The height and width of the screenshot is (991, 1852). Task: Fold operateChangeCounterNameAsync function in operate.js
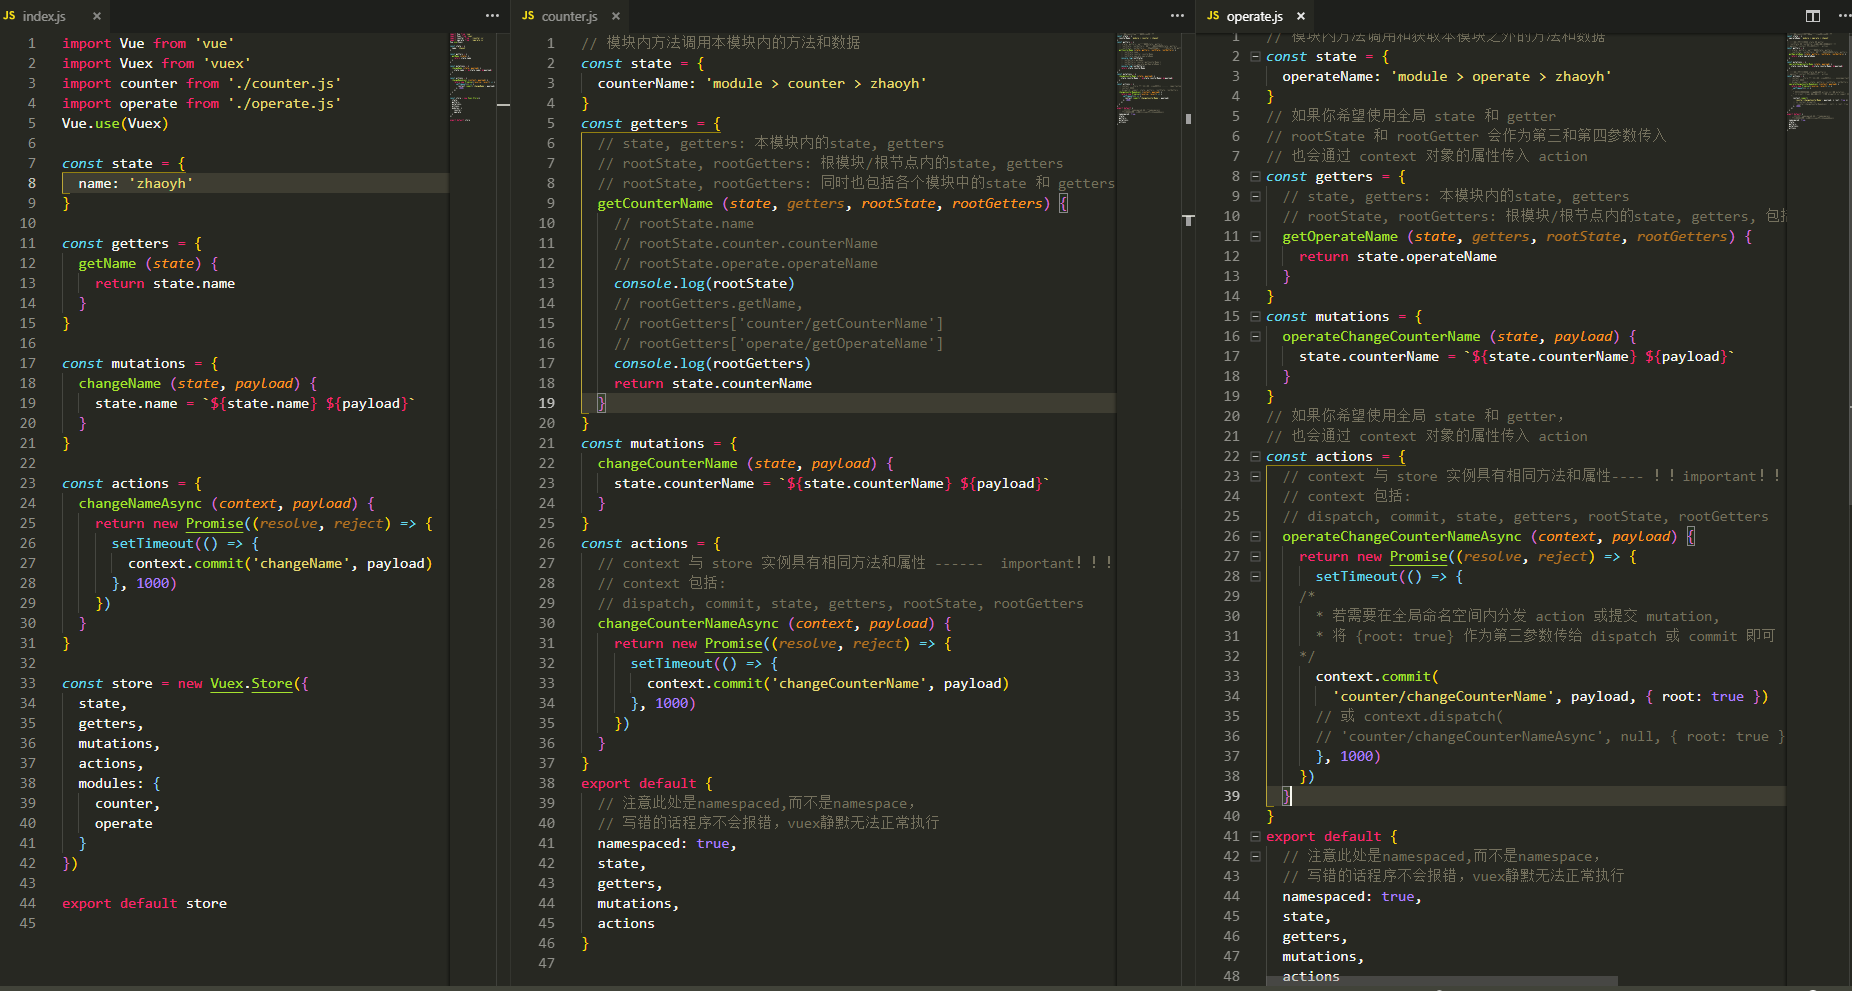pos(1255,537)
